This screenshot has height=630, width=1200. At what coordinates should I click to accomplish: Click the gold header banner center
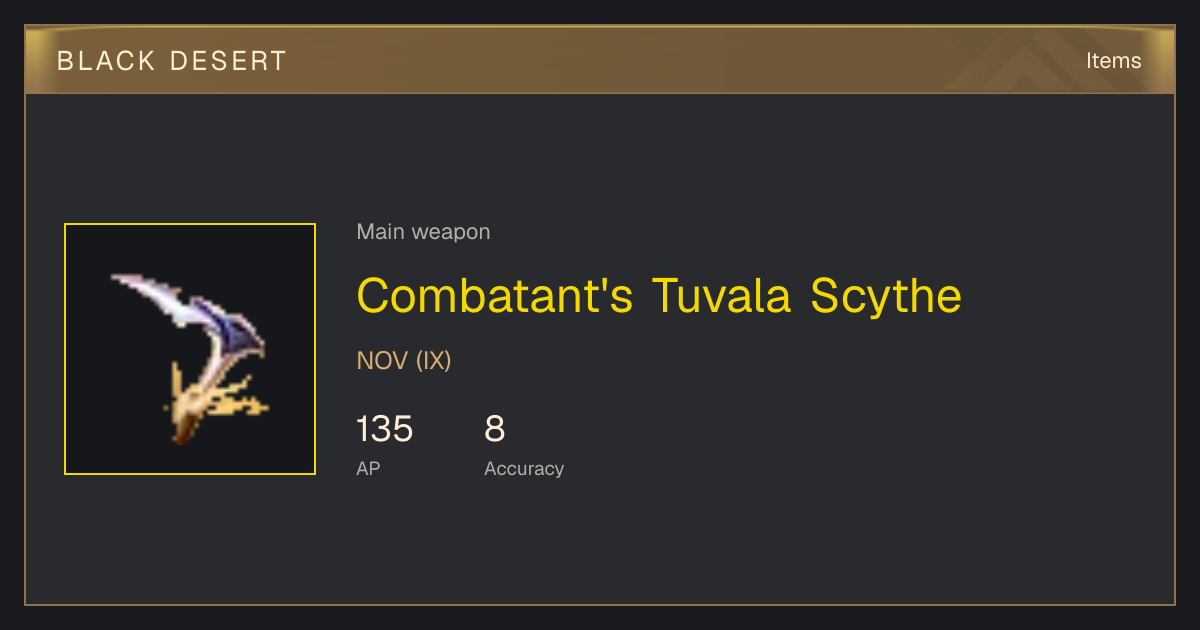(600, 61)
